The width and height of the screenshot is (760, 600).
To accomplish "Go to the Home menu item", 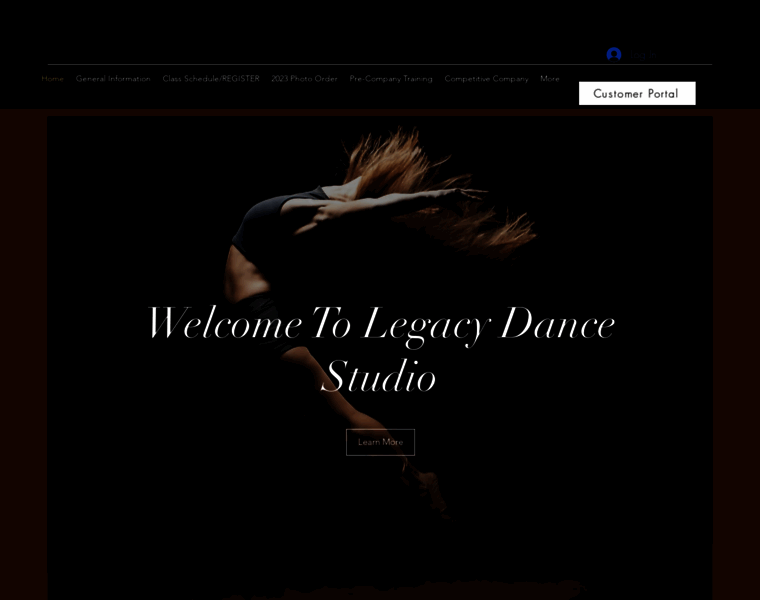I will click(52, 79).
